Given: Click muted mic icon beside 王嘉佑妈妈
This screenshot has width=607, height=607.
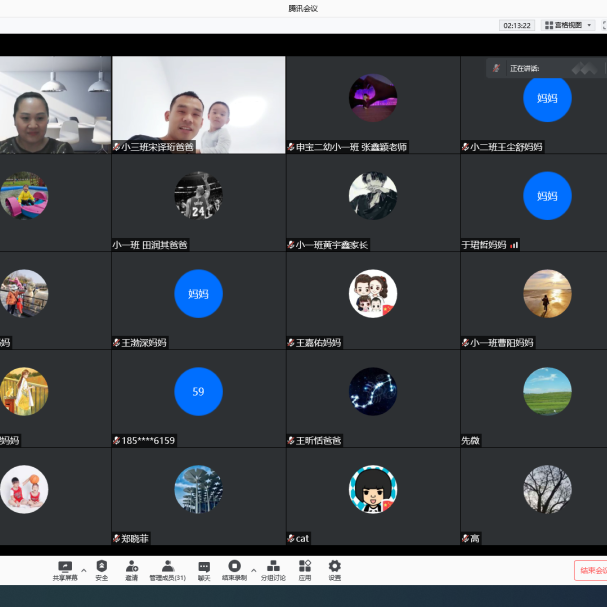Looking at the screenshot, I should point(291,343).
